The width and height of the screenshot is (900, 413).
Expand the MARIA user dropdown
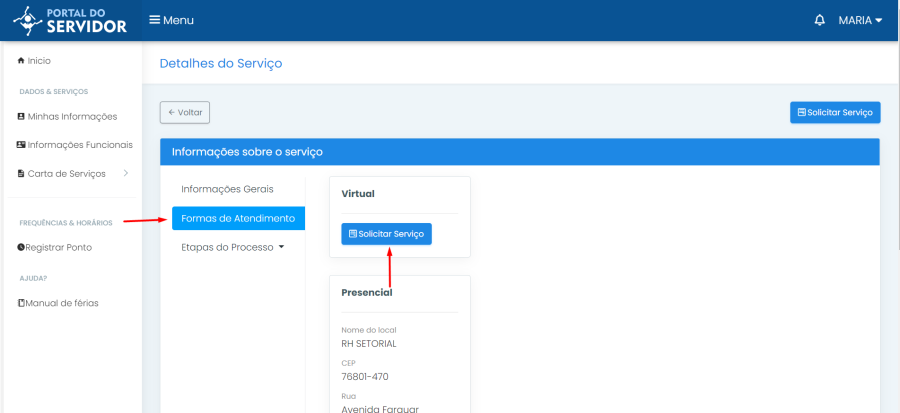pyautogui.click(x=860, y=20)
